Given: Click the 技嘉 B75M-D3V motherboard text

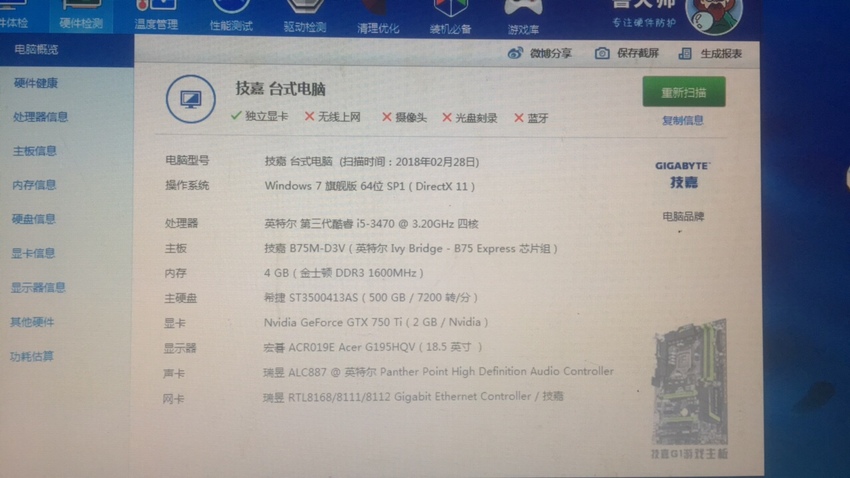Looking at the screenshot, I should point(411,248).
